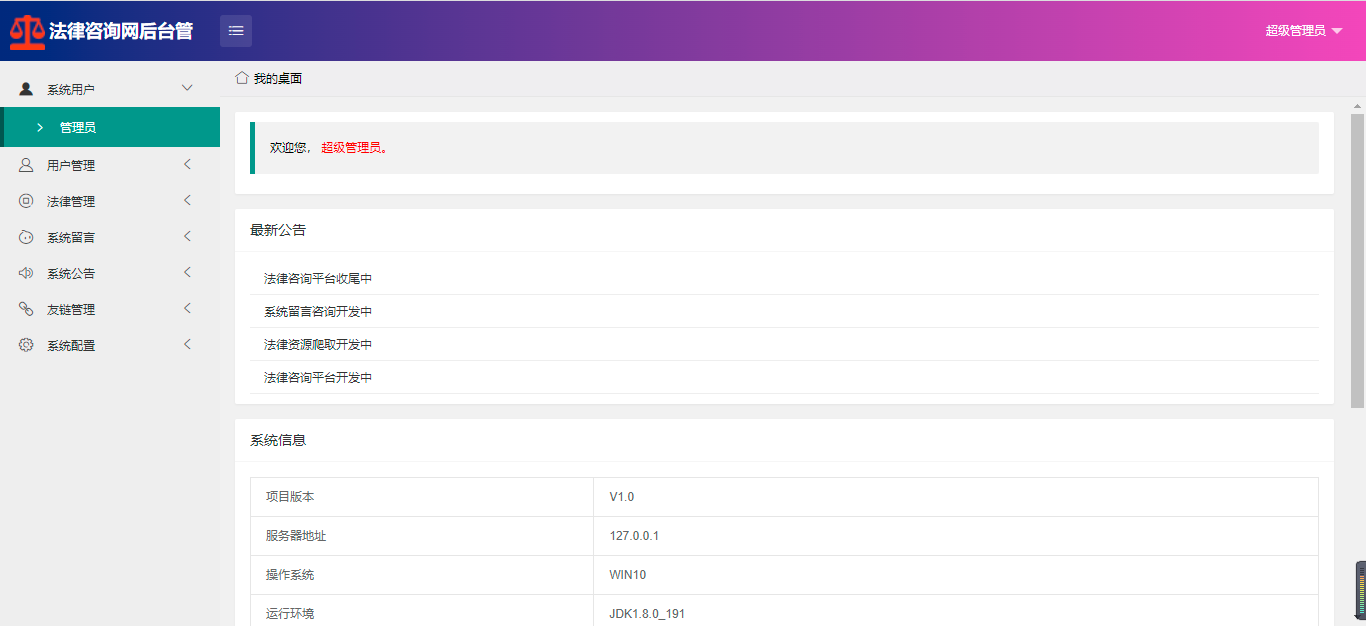The width and height of the screenshot is (1366, 626).
Task: Expand the 系统公告 chevron
Action: point(187,272)
